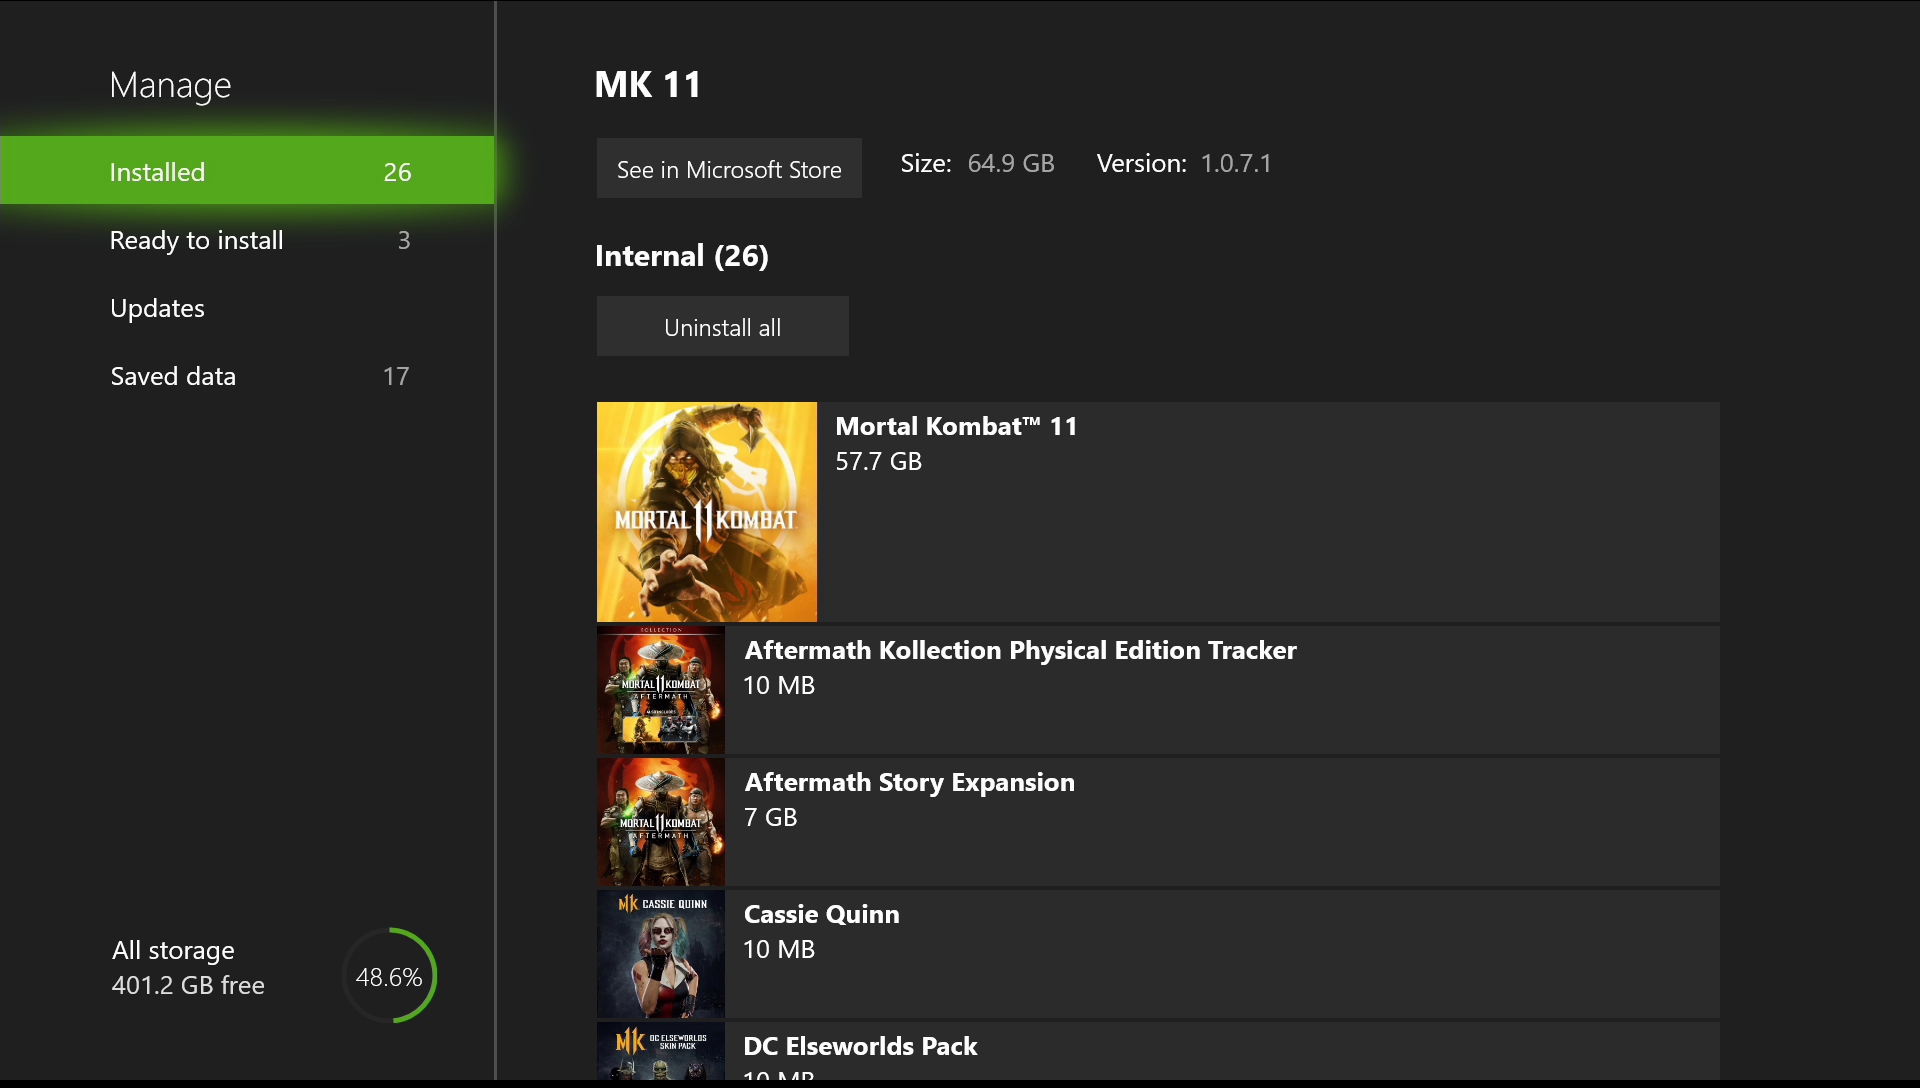Screen dimensions: 1920x1088
Task: Select the Aftermath Story Expansion thumbnail
Action: point(661,822)
